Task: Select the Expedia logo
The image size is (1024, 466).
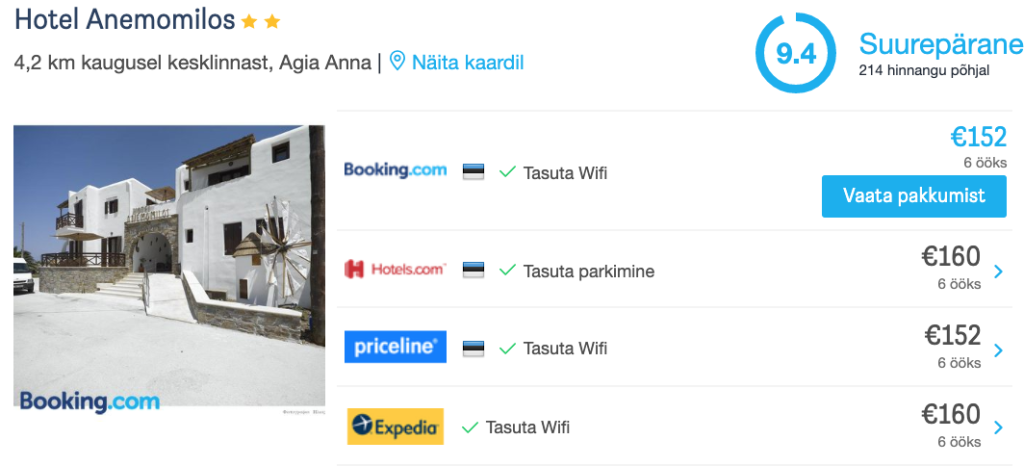Action: (395, 427)
